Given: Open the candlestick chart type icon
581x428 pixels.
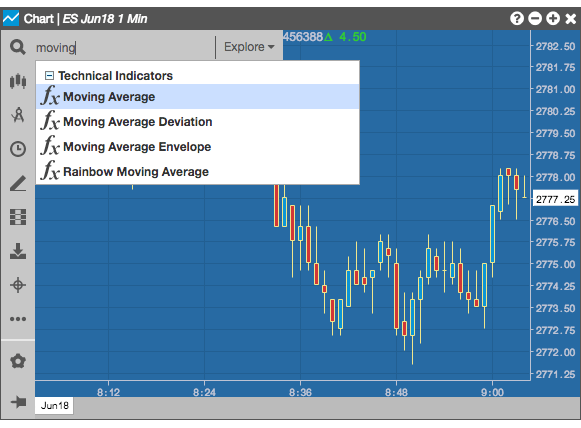Looking at the screenshot, I should pos(18,81).
